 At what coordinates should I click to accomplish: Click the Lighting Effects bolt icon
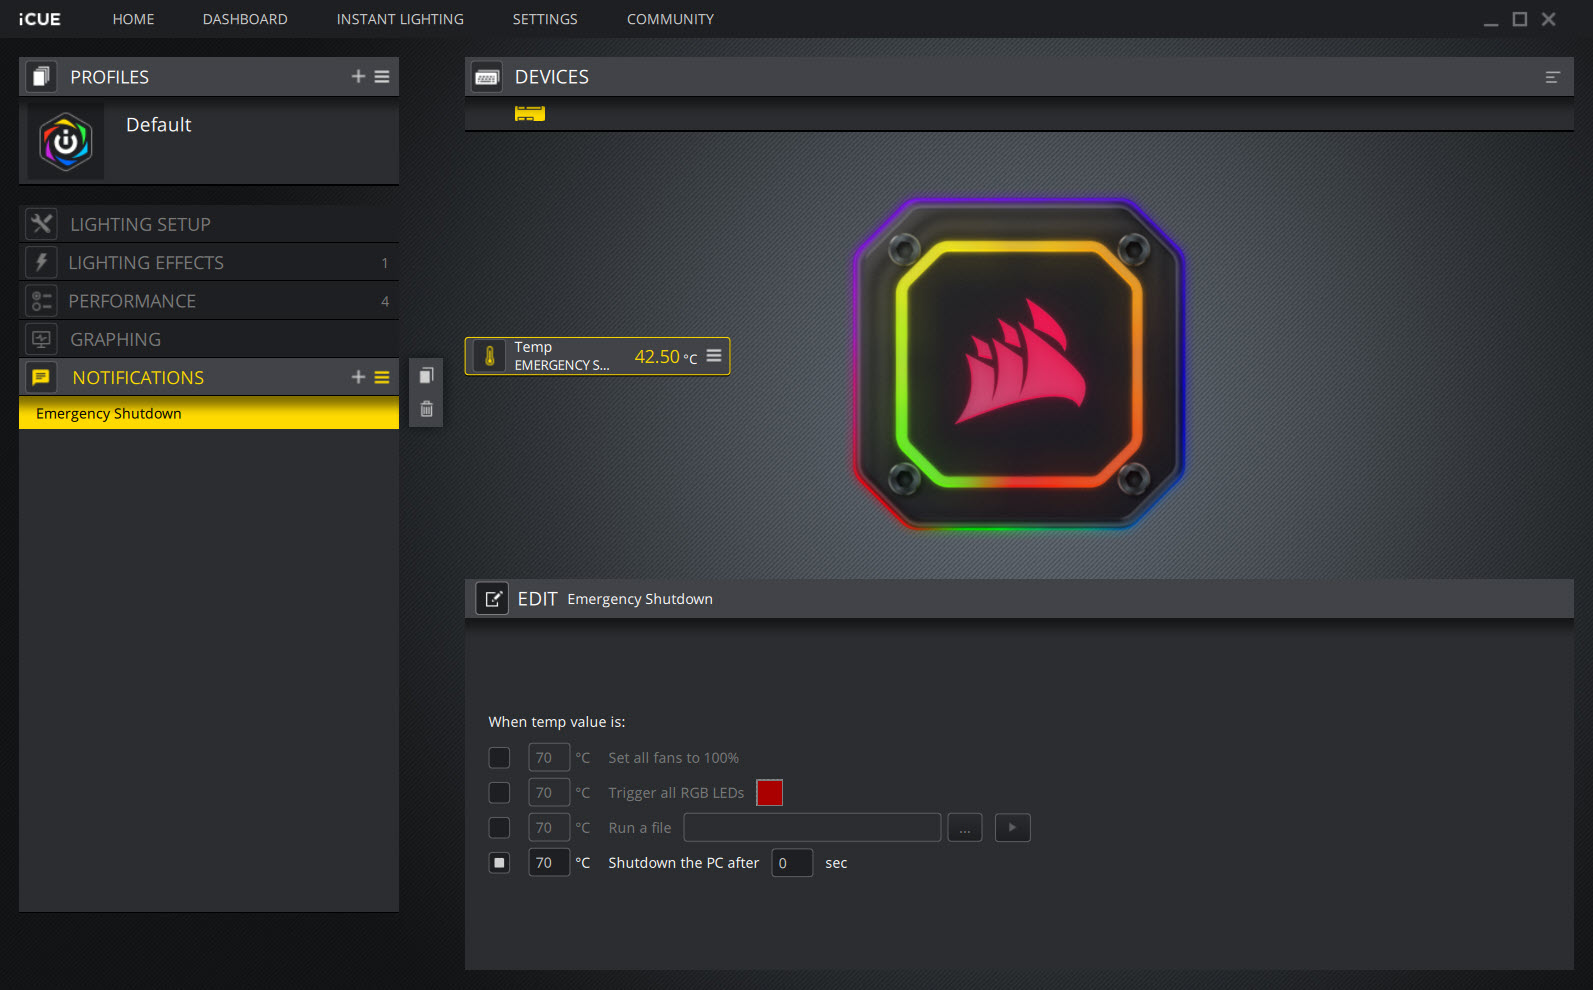tap(41, 262)
